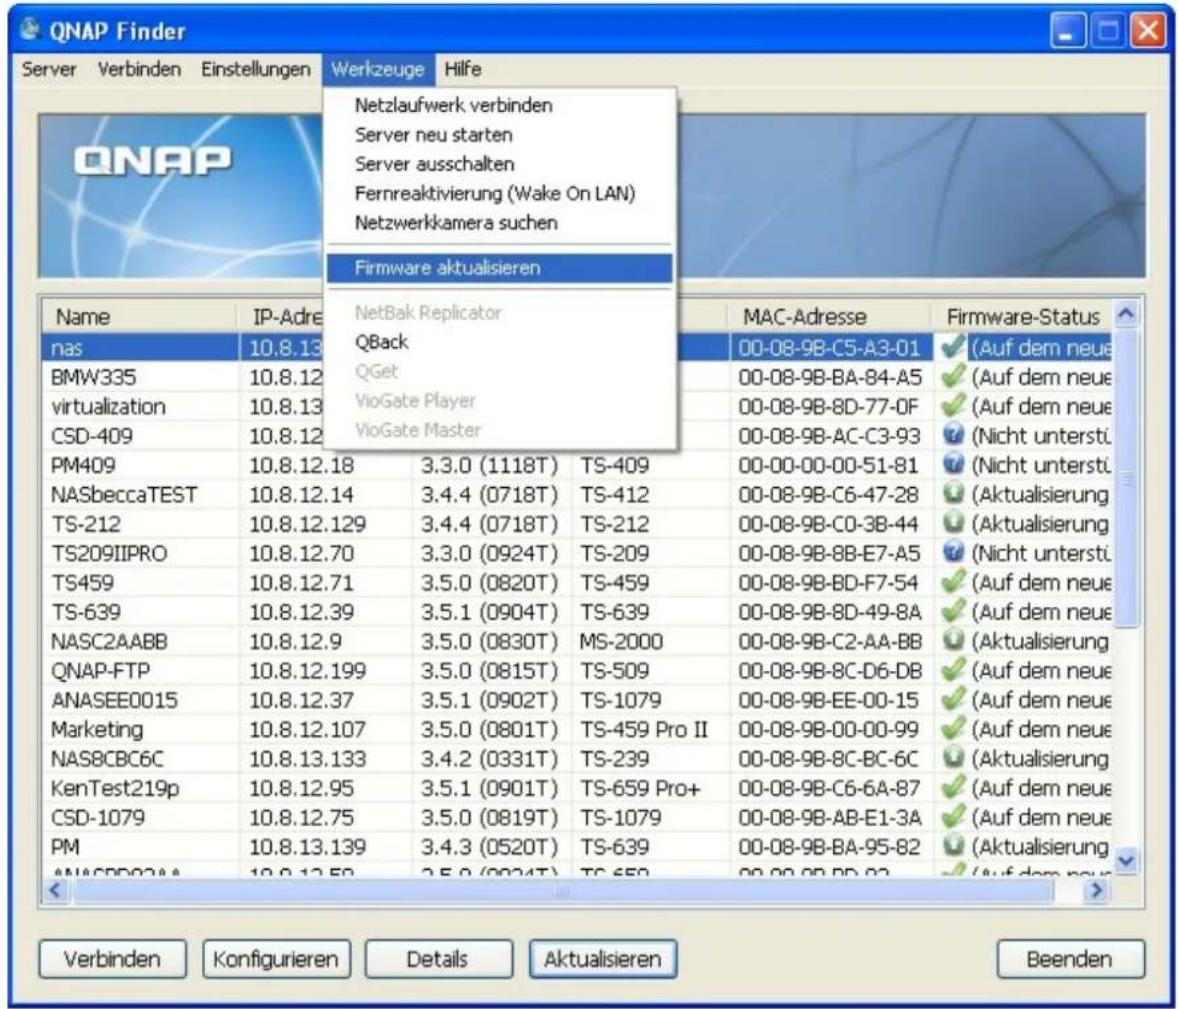Click green checkmark icon in KenTest219p row
Screen dimensions: 1178x1009
click(953, 787)
